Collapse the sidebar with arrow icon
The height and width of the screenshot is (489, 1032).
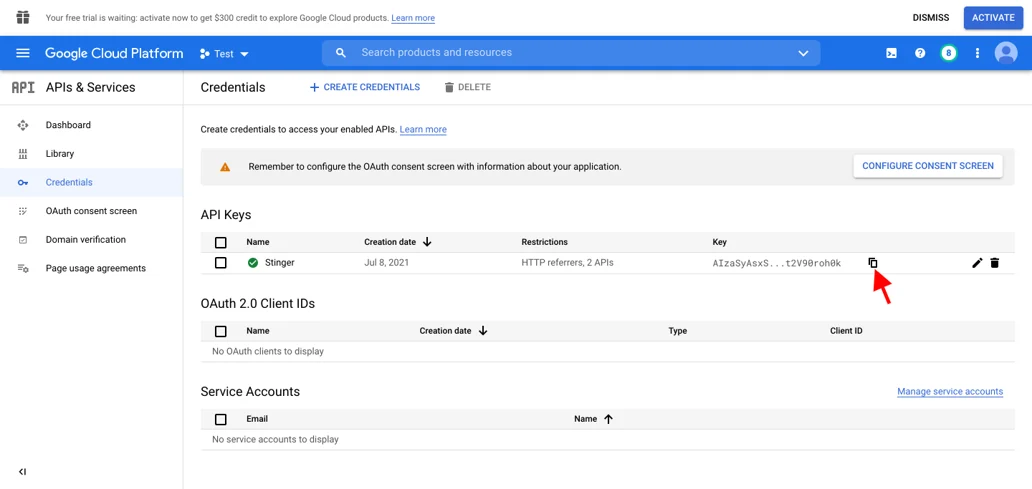coord(22,471)
